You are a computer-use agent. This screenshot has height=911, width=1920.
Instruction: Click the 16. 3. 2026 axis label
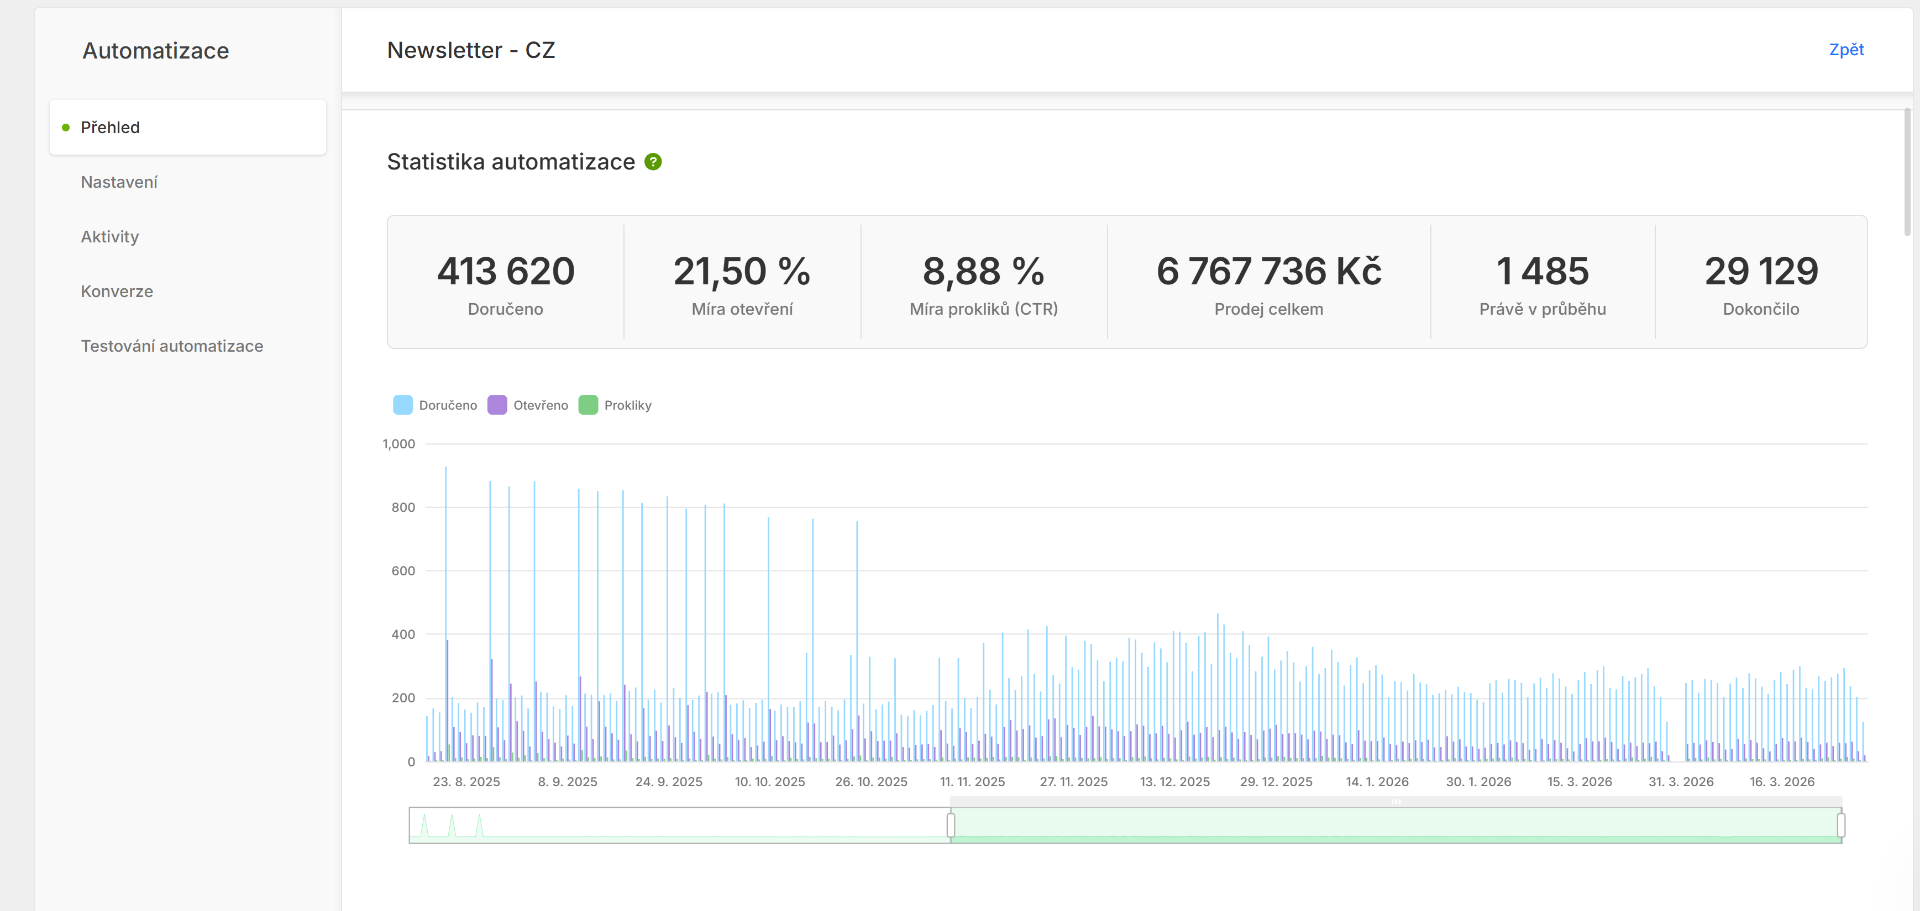point(1782,782)
